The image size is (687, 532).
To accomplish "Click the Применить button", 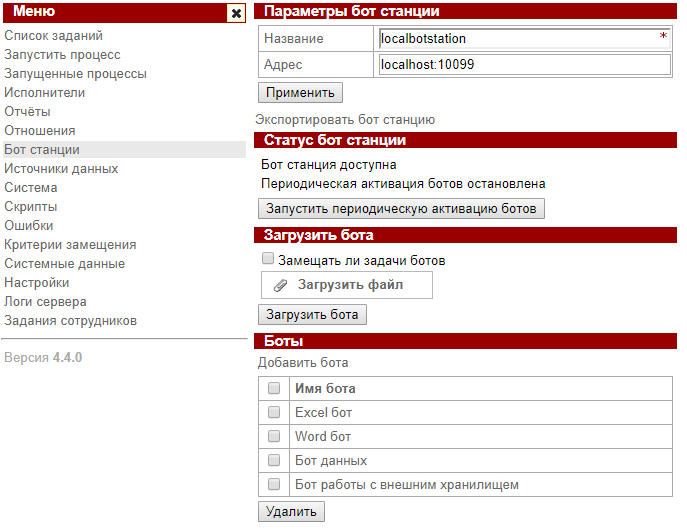I will point(300,92).
